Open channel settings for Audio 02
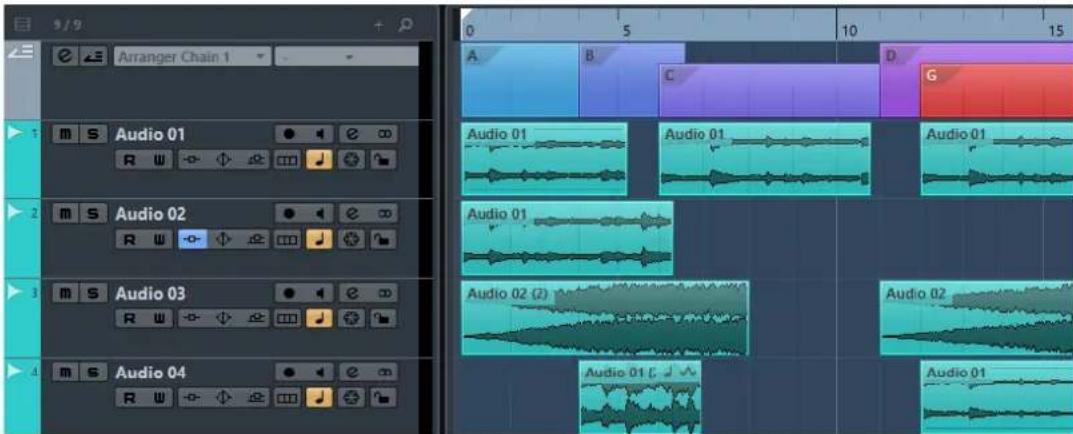The width and height of the screenshot is (1073, 434). click(x=353, y=215)
